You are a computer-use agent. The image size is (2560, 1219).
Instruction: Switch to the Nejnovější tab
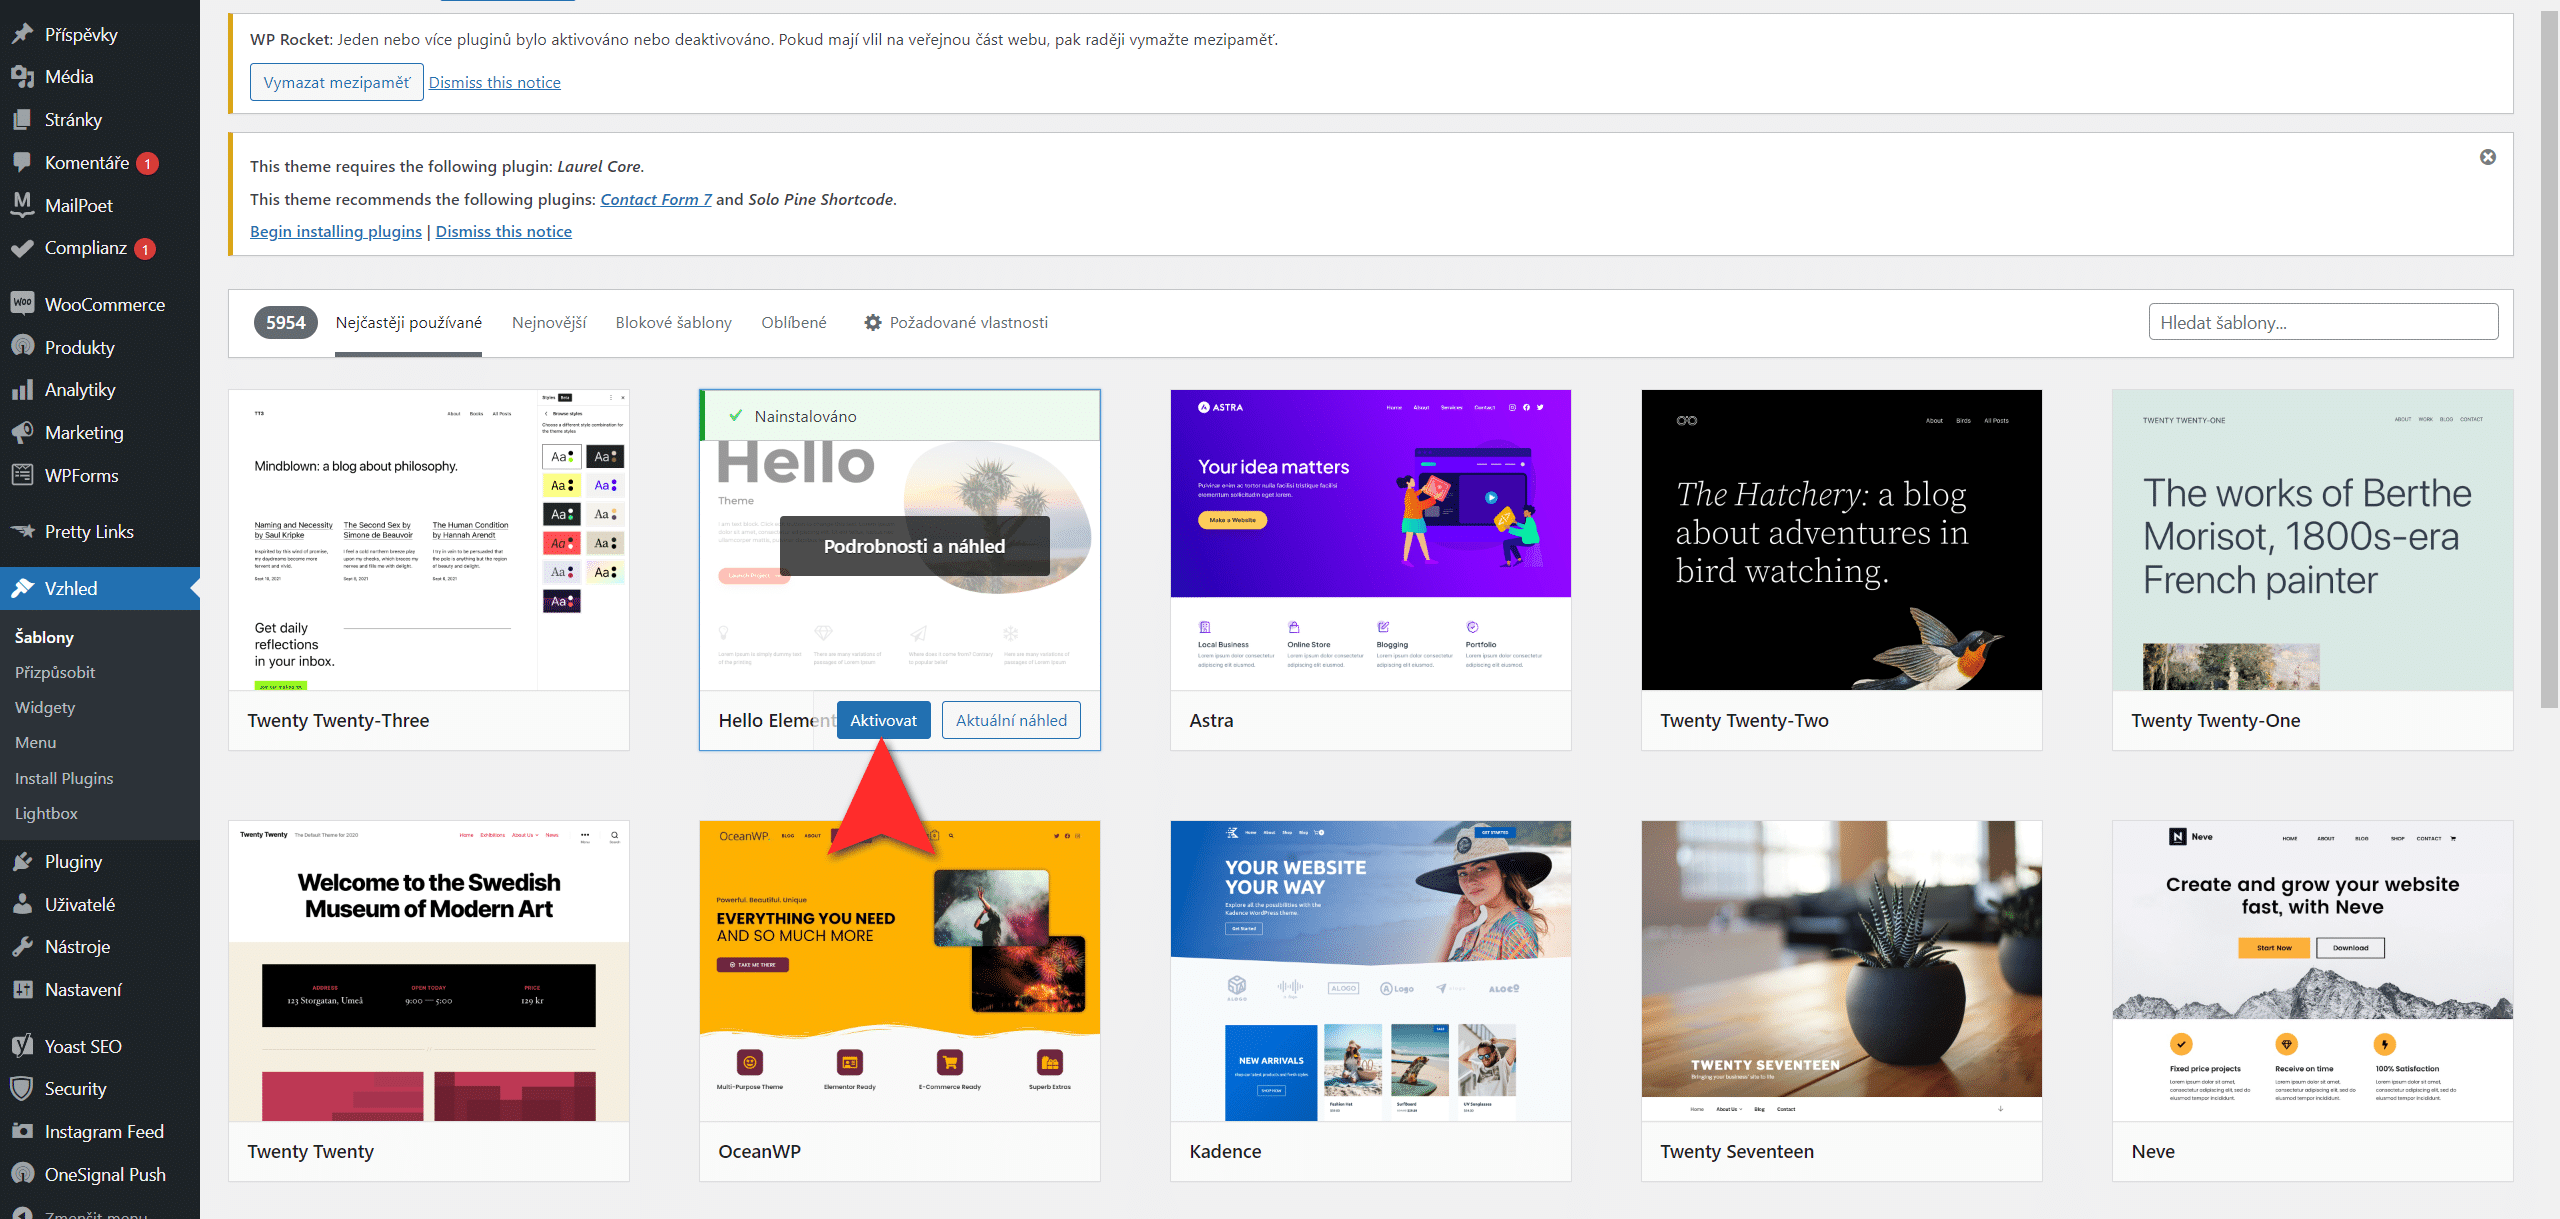coord(548,322)
